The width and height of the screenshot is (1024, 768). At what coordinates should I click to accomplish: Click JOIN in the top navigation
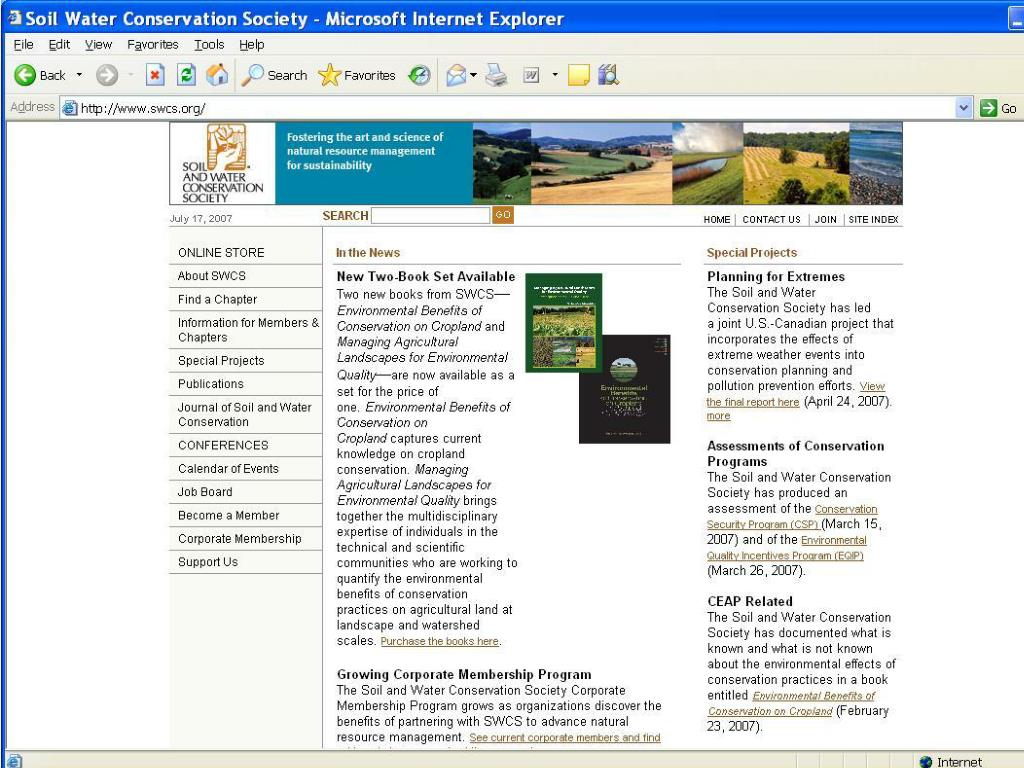tap(825, 219)
